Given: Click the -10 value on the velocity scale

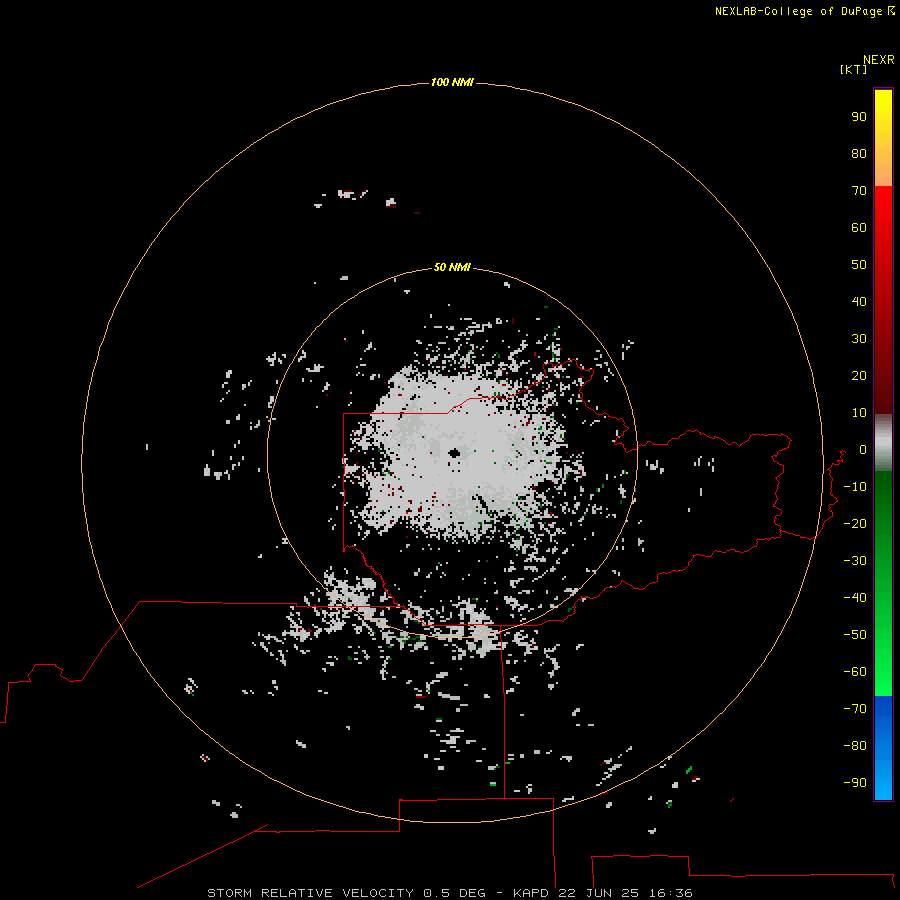Looking at the screenshot, I should 855,487.
